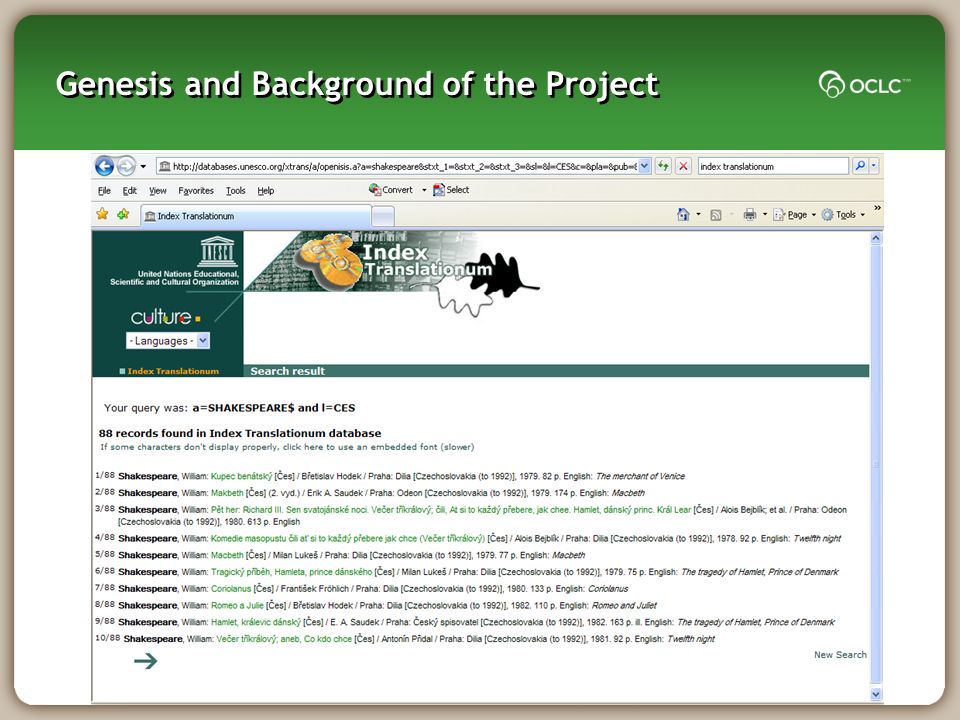
Task: Click the New Search link
Action: pyautogui.click(x=840, y=655)
